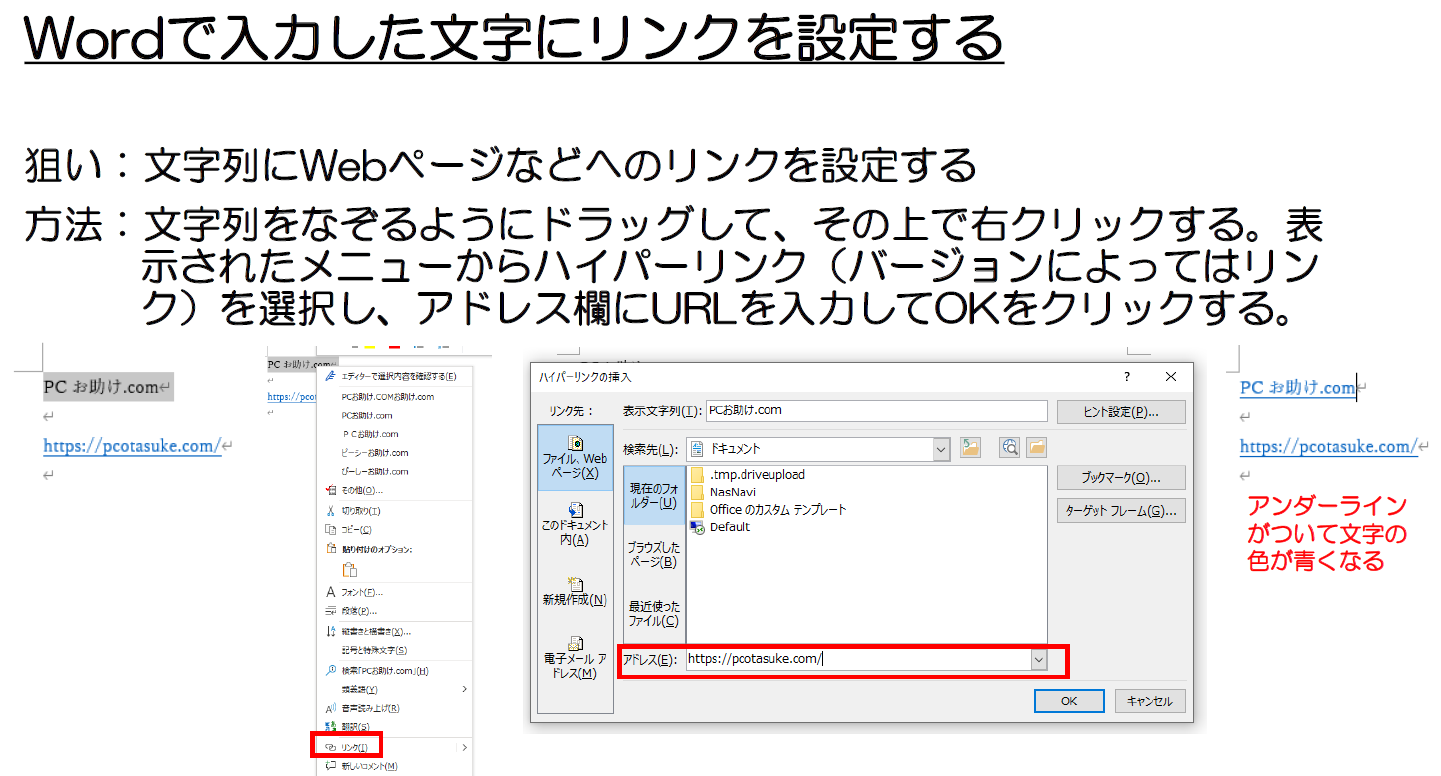Select the .tmp.driveupload folder

coord(747,474)
